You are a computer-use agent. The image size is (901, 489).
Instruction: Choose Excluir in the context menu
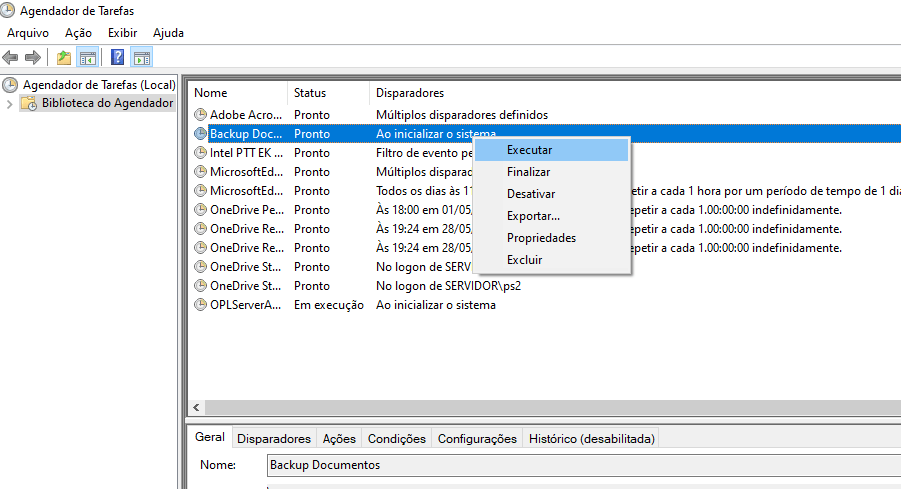pyautogui.click(x=551, y=260)
